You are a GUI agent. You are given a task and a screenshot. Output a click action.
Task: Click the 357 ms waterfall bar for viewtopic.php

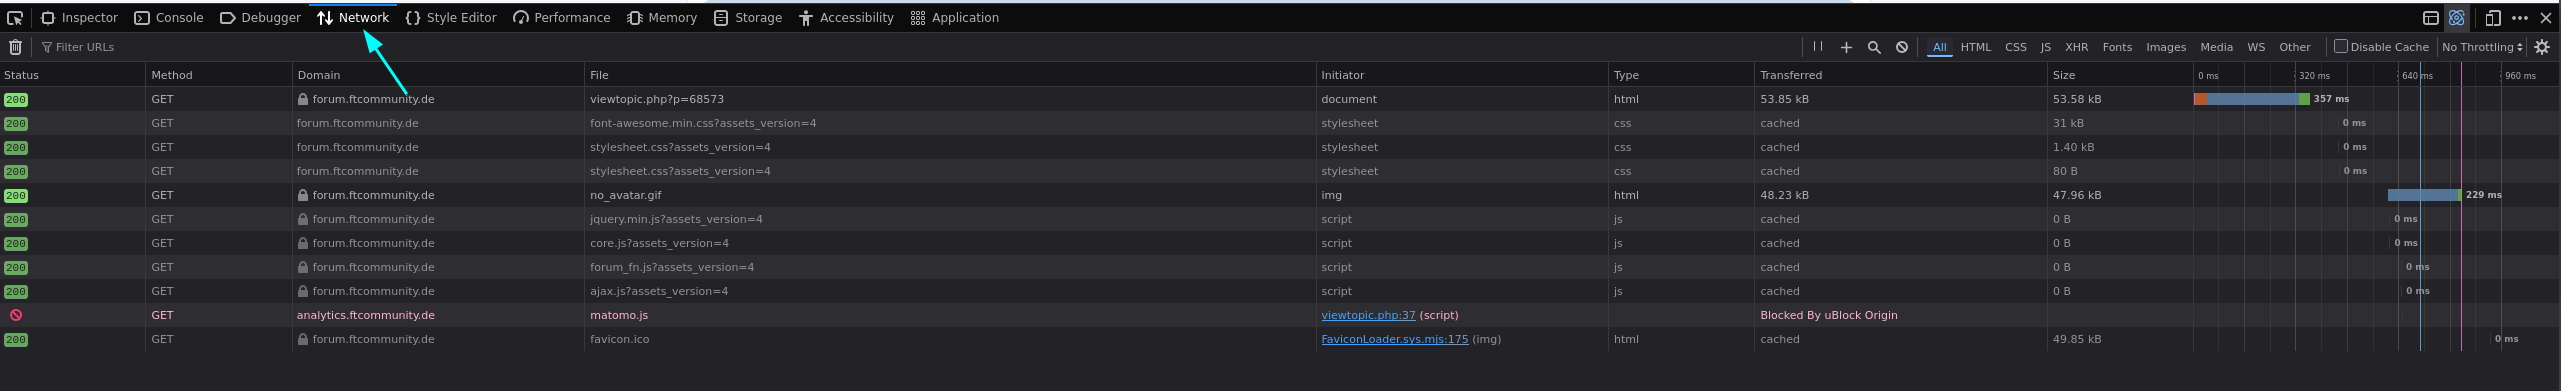click(2251, 99)
